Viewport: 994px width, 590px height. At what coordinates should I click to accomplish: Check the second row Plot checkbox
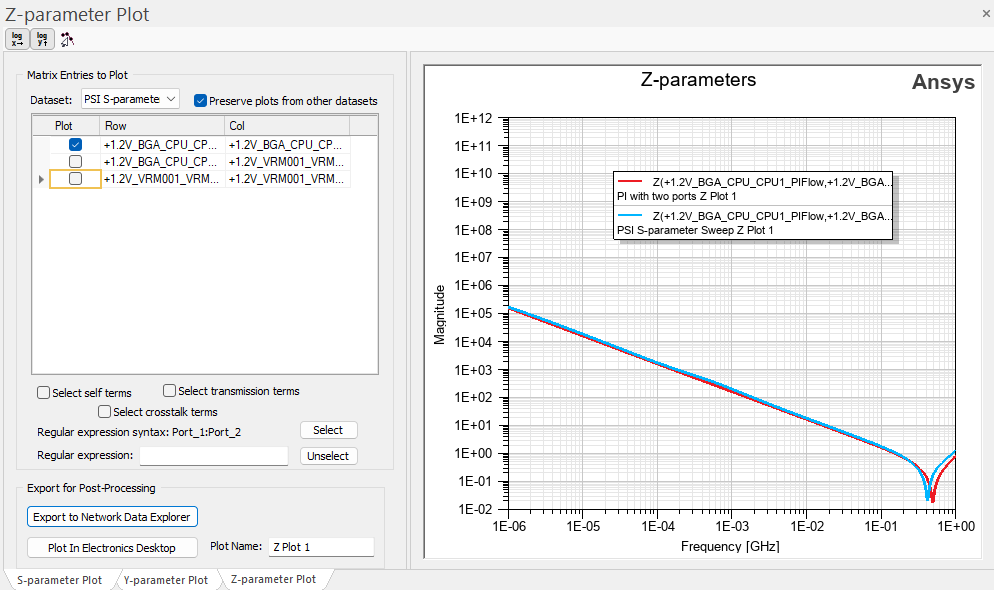pyautogui.click(x=75, y=161)
